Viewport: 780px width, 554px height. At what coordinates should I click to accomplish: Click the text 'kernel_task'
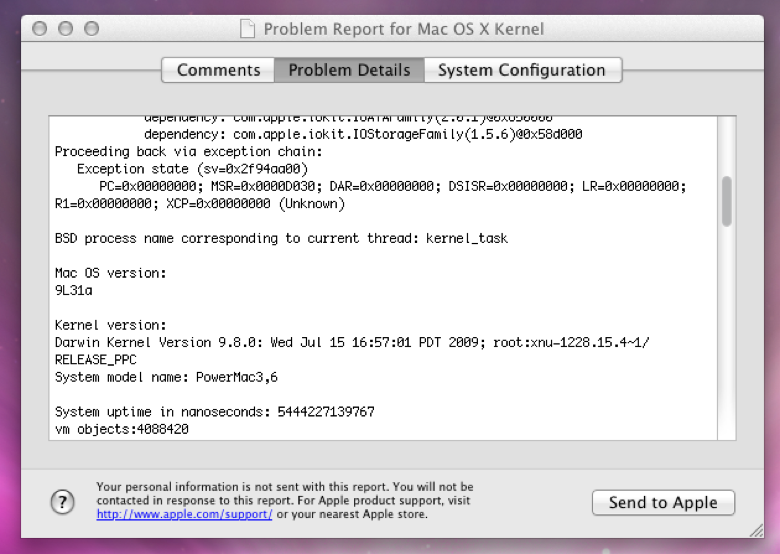tap(467, 239)
